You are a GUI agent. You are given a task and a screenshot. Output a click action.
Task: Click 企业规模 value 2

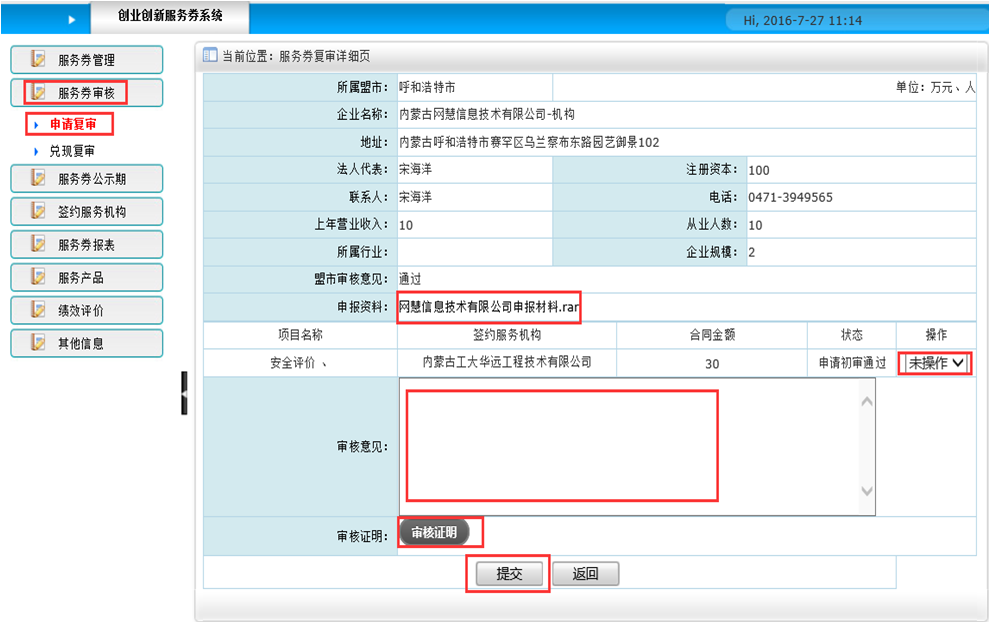(x=751, y=252)
